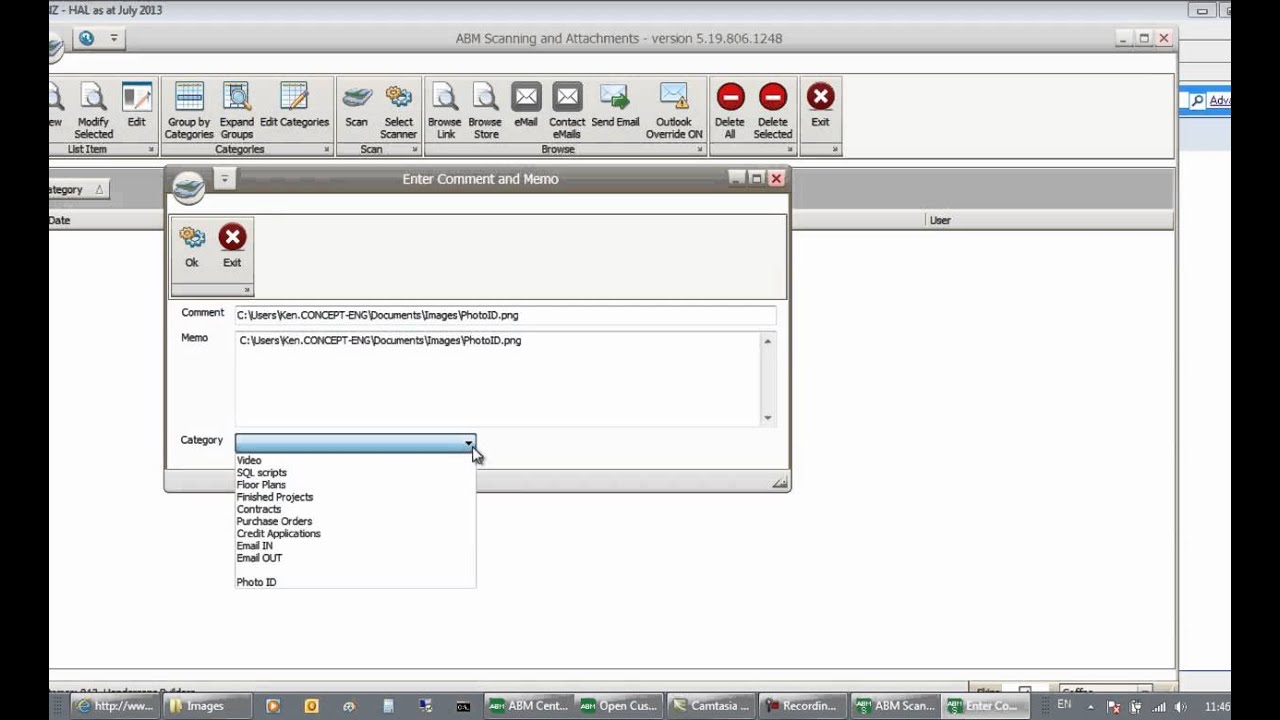Click inside the Memo text area
This screenshot has height=720, width=1280.
498,379
